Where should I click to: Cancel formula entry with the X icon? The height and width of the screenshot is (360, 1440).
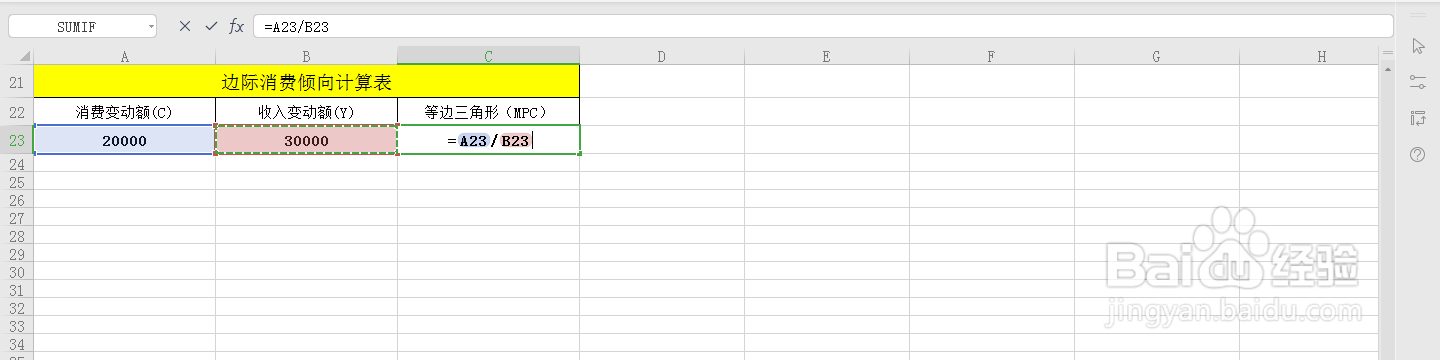pos(184,26)
